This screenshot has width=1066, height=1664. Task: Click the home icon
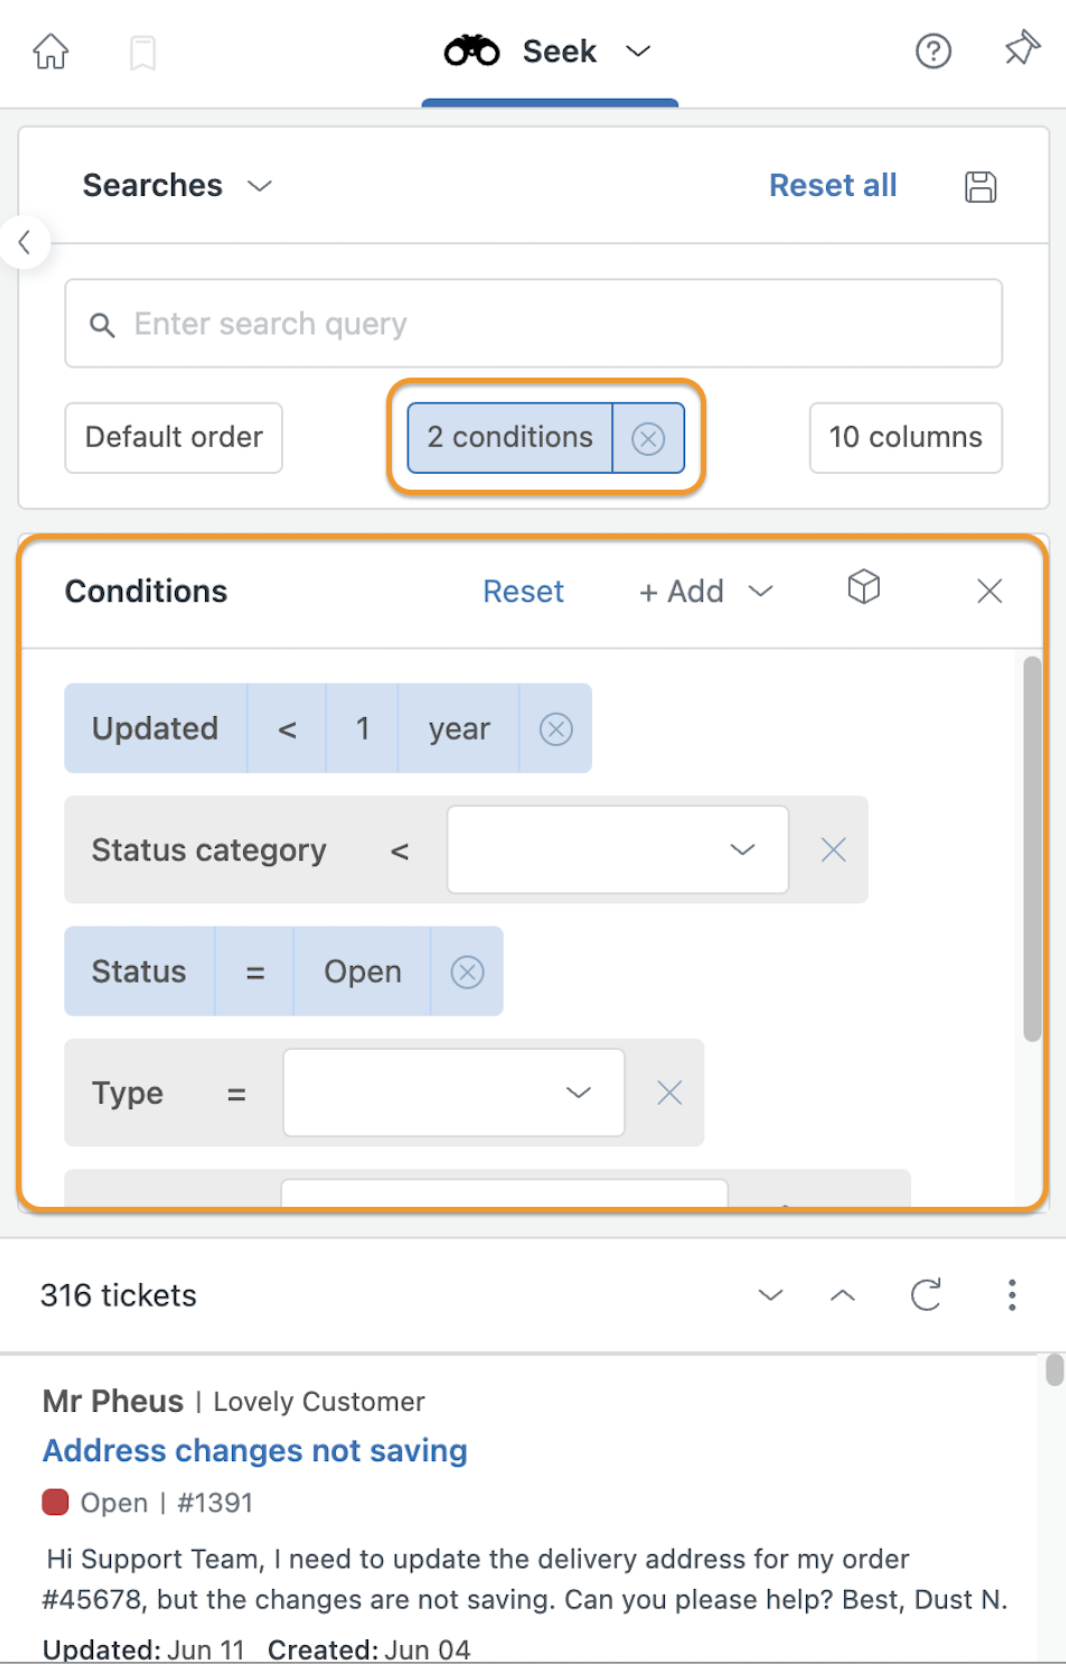[x=50, y=51]
